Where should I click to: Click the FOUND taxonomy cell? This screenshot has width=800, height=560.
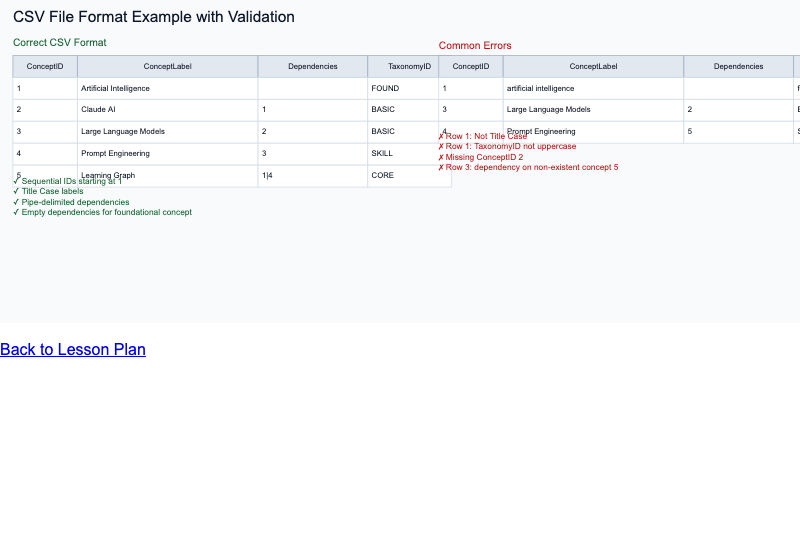point(385,89)
